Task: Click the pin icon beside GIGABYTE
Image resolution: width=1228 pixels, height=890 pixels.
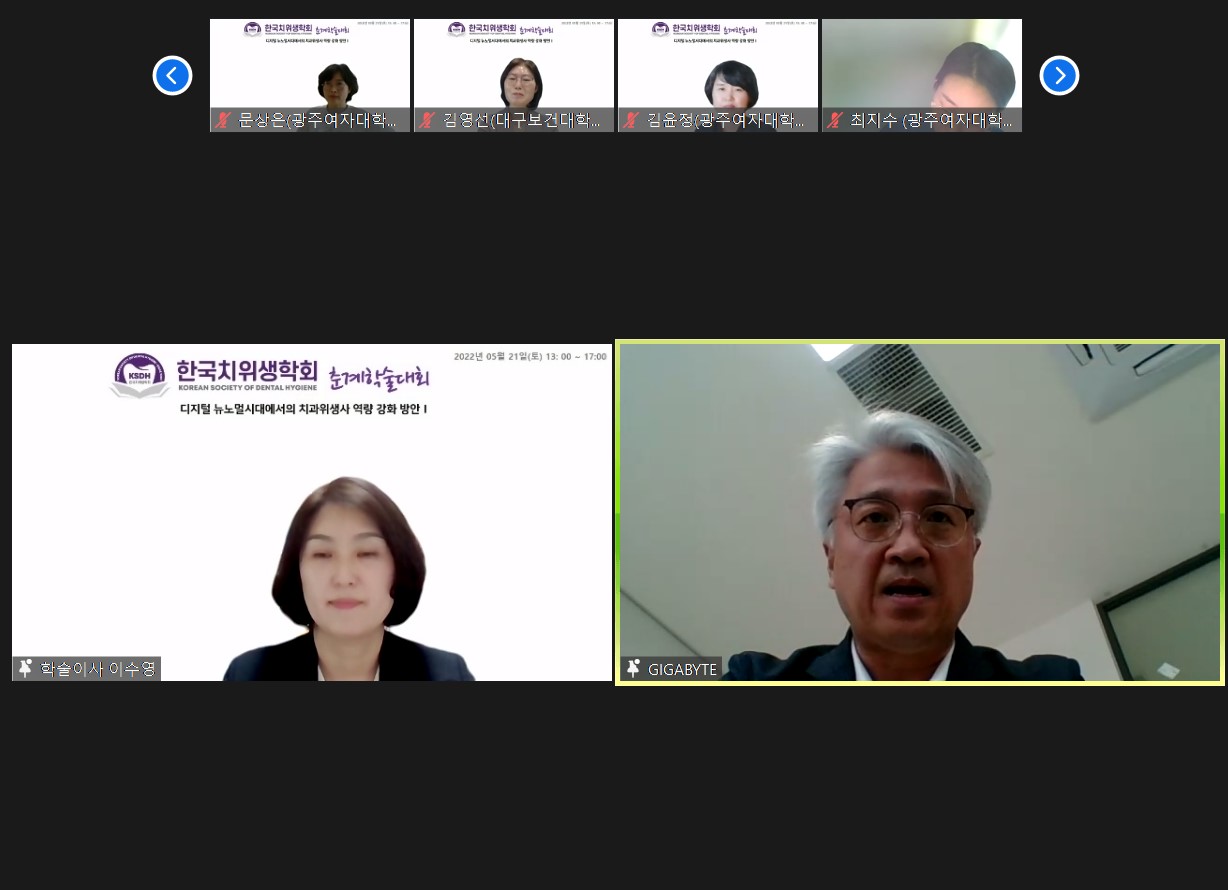Action: (633, 669)
